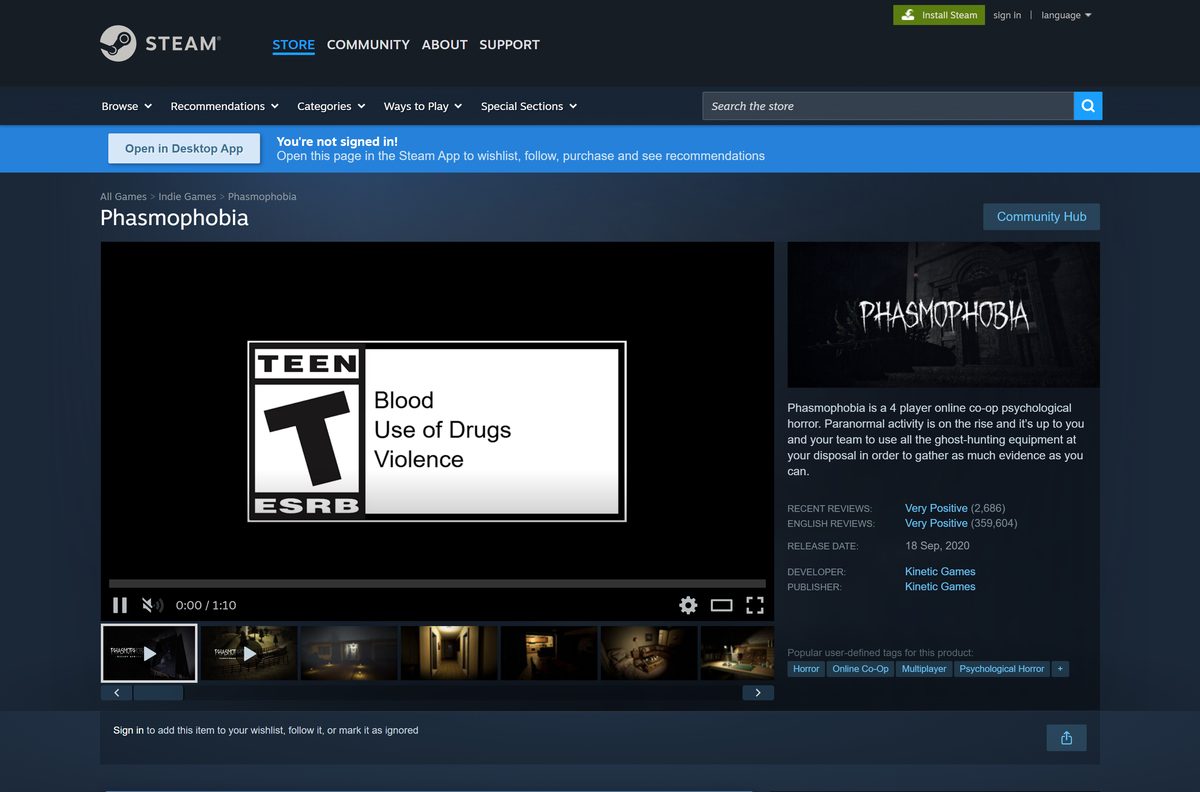Click publisher Kinetic Games link

coord(940,586)
